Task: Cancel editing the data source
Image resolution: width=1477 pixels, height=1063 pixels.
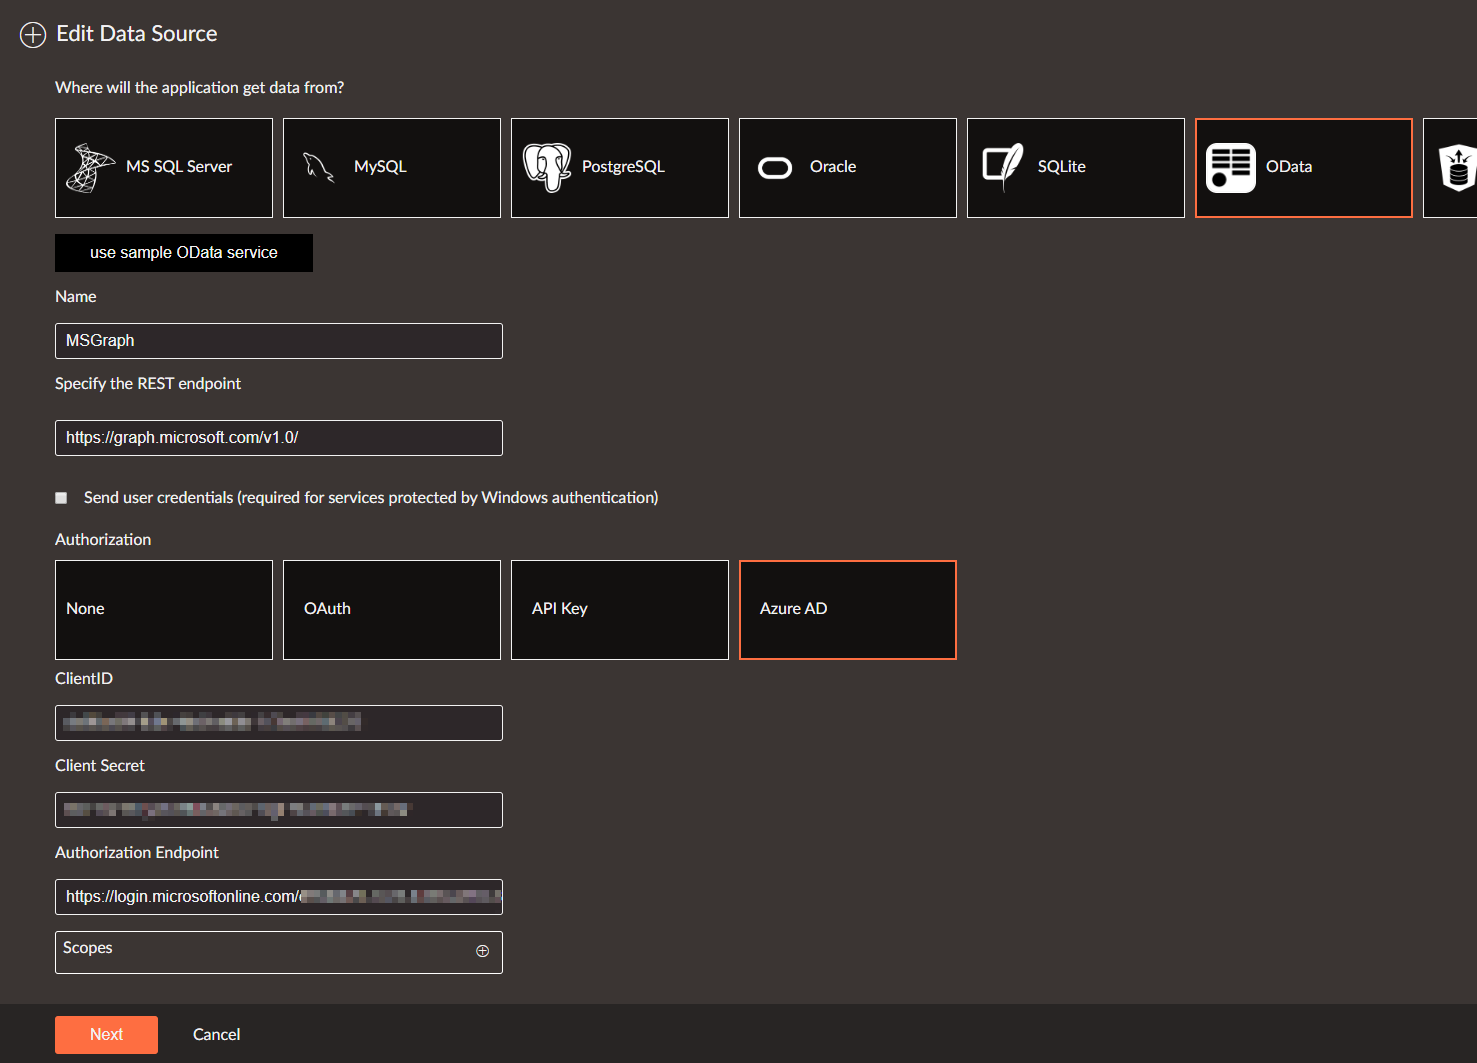Action: coord(216,1035)
